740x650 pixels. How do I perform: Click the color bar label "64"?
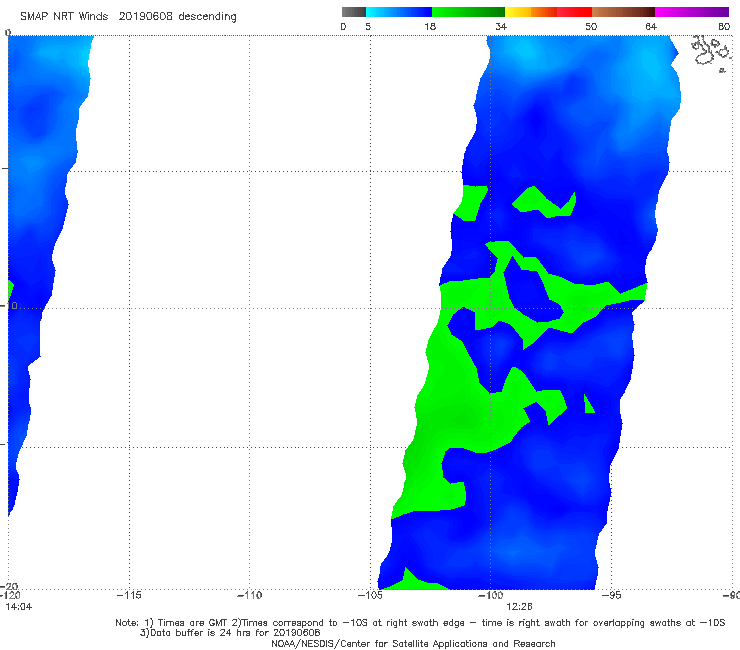coord(651,27)
